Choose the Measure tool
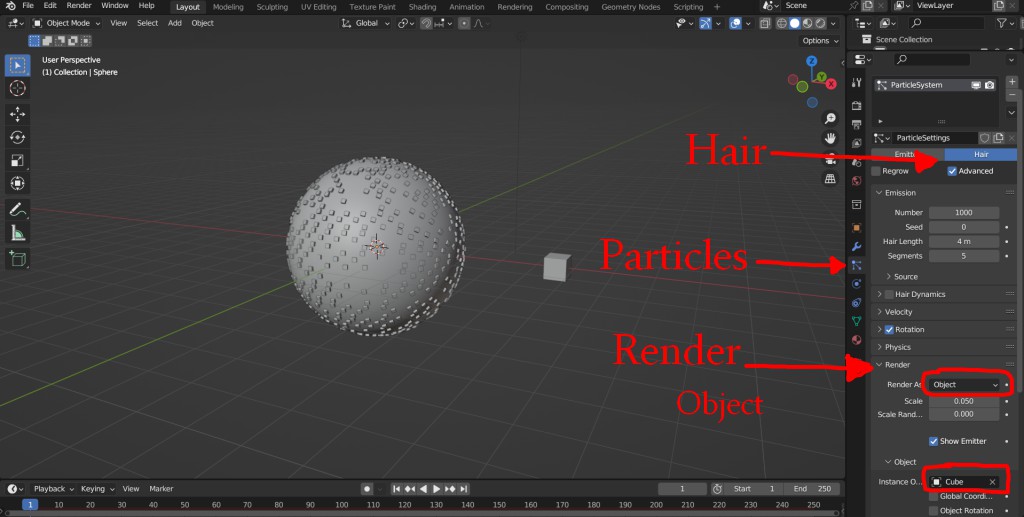 tap(18, 233)
